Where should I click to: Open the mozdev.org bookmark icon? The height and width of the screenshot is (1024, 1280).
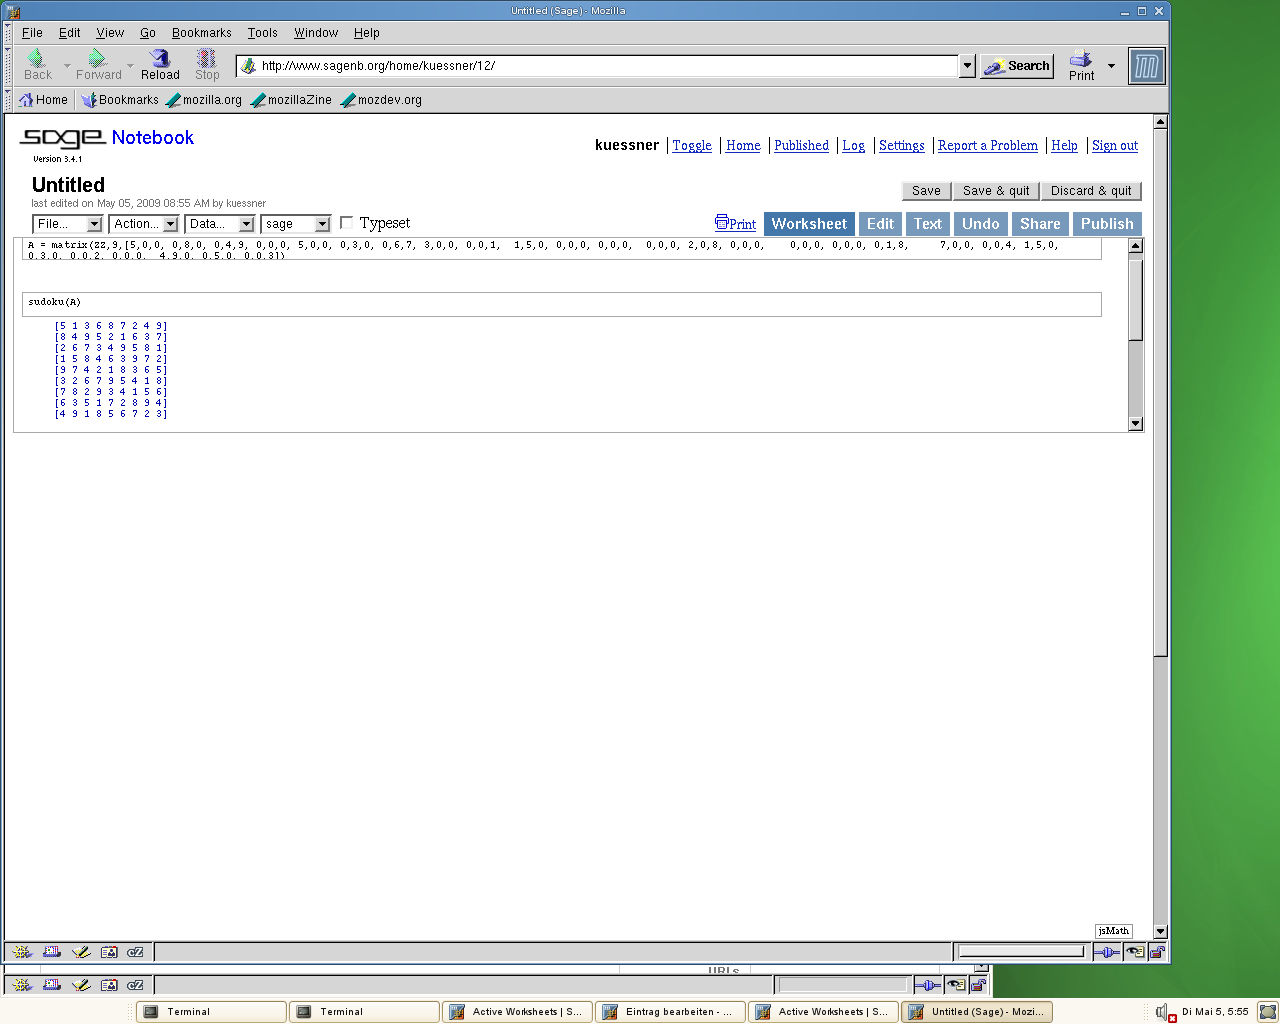(348, 100)
